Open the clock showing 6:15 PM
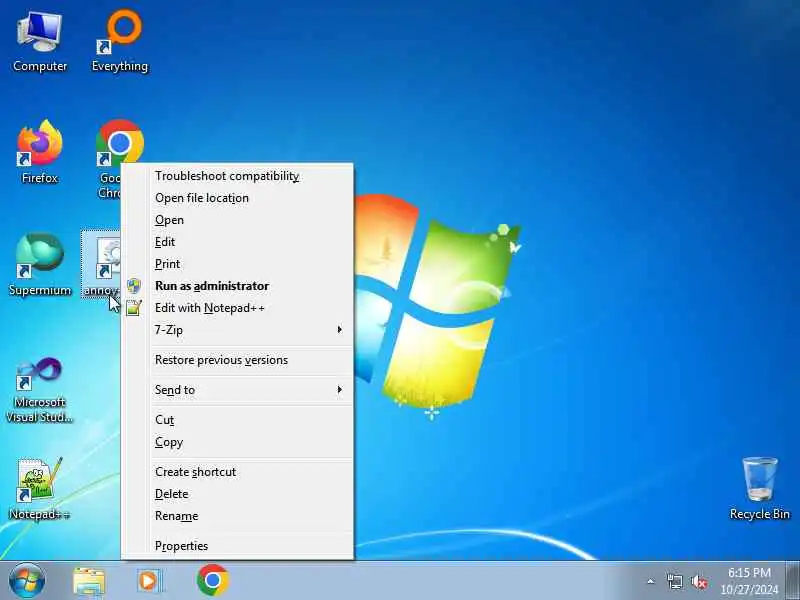This screenshot has width=800, height=600. [749, 581]
